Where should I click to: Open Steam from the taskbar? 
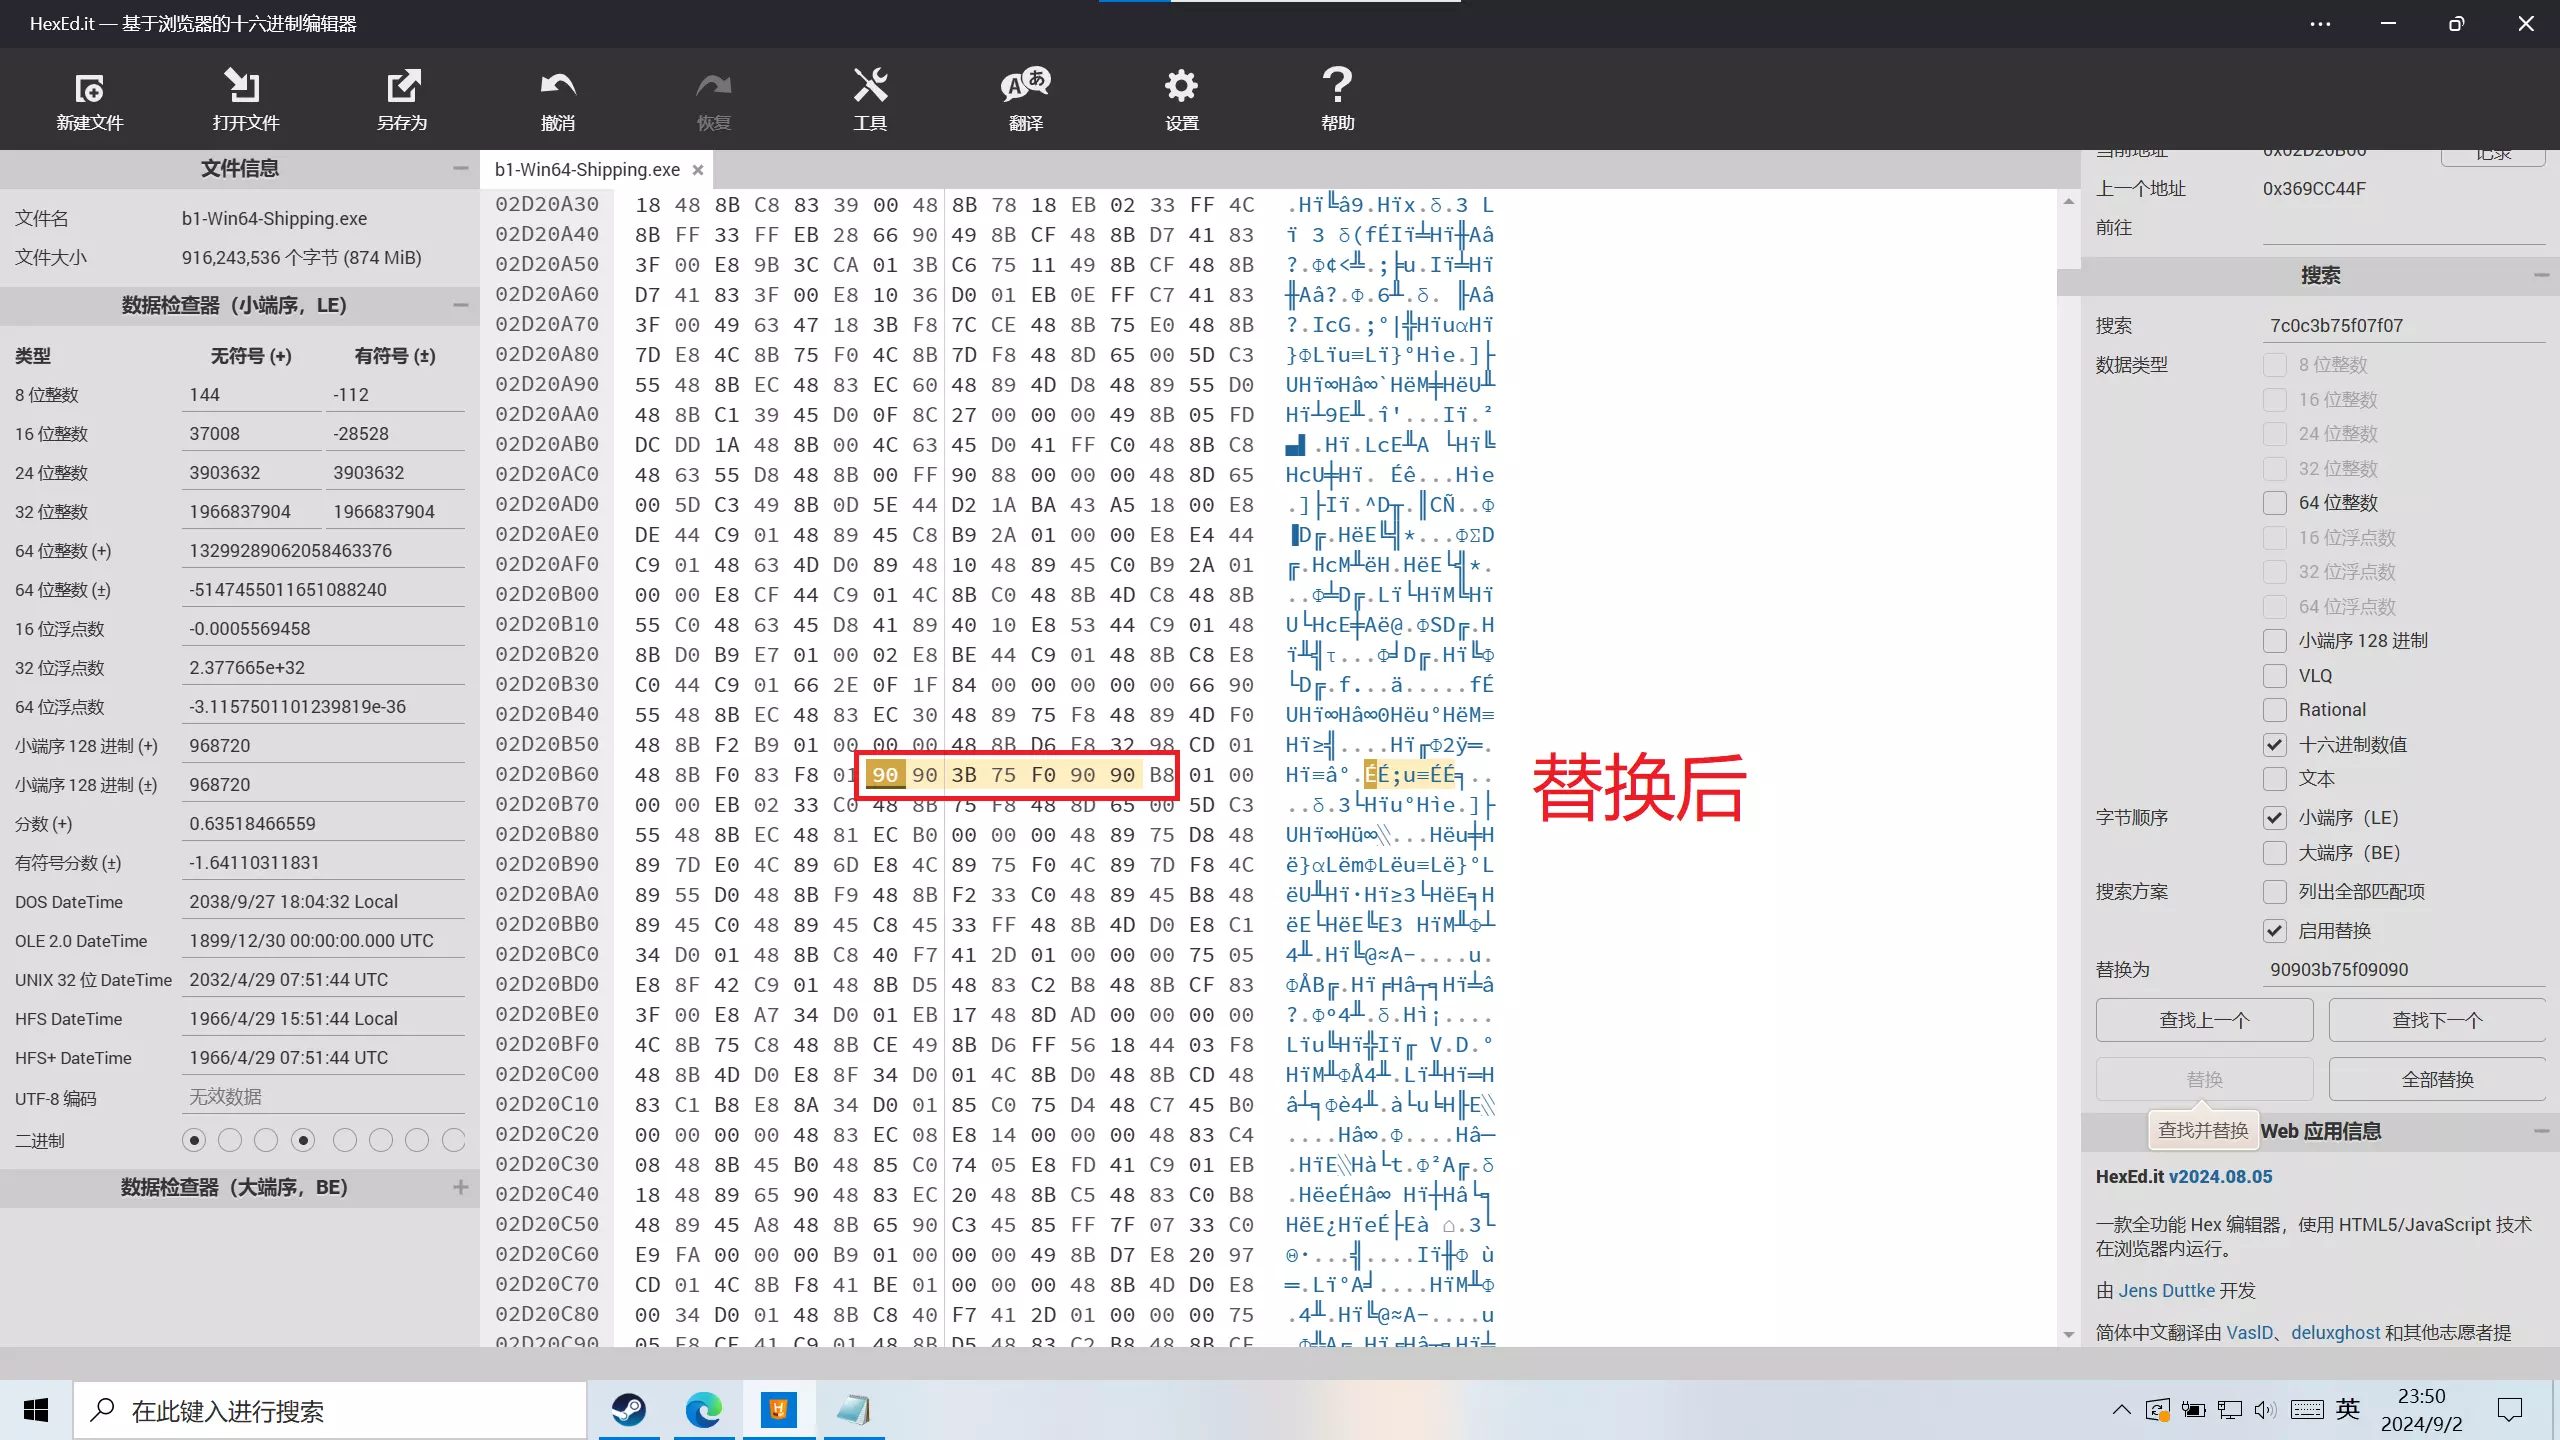(629, 1410)
